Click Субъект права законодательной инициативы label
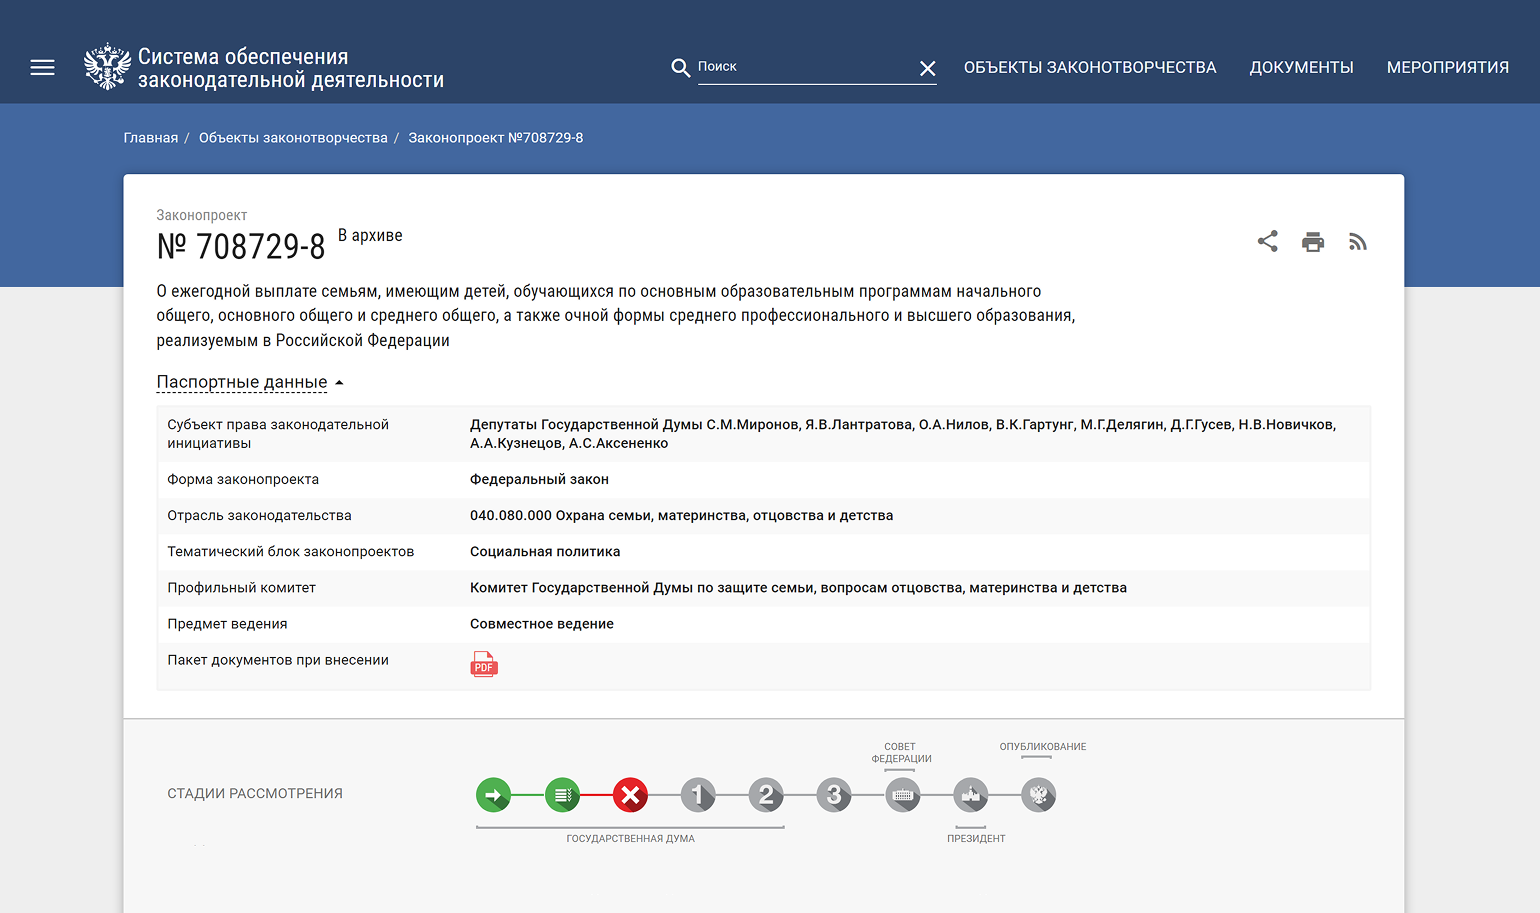Viewport: 1540px width, 913px height. 278,434
